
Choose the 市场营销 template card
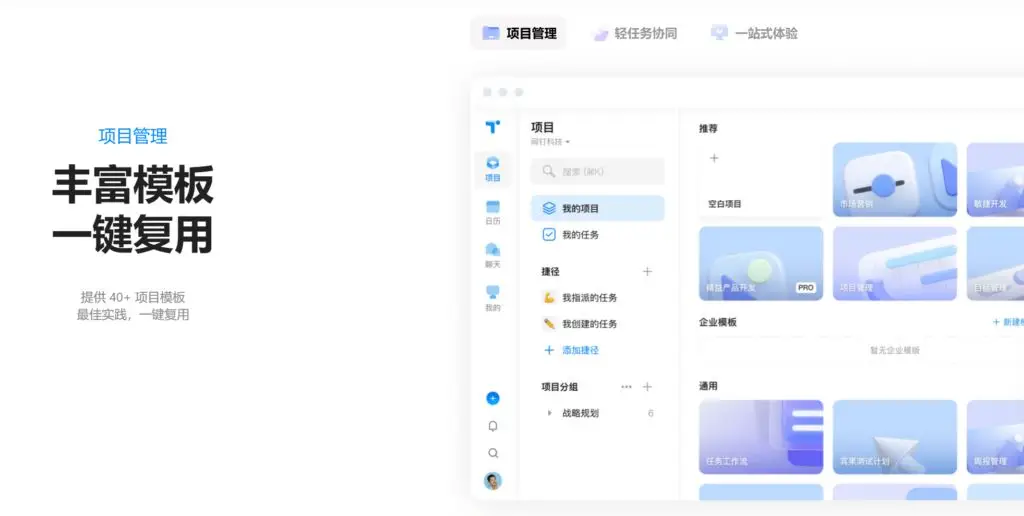pyautogui.click(x=895, y=180)
